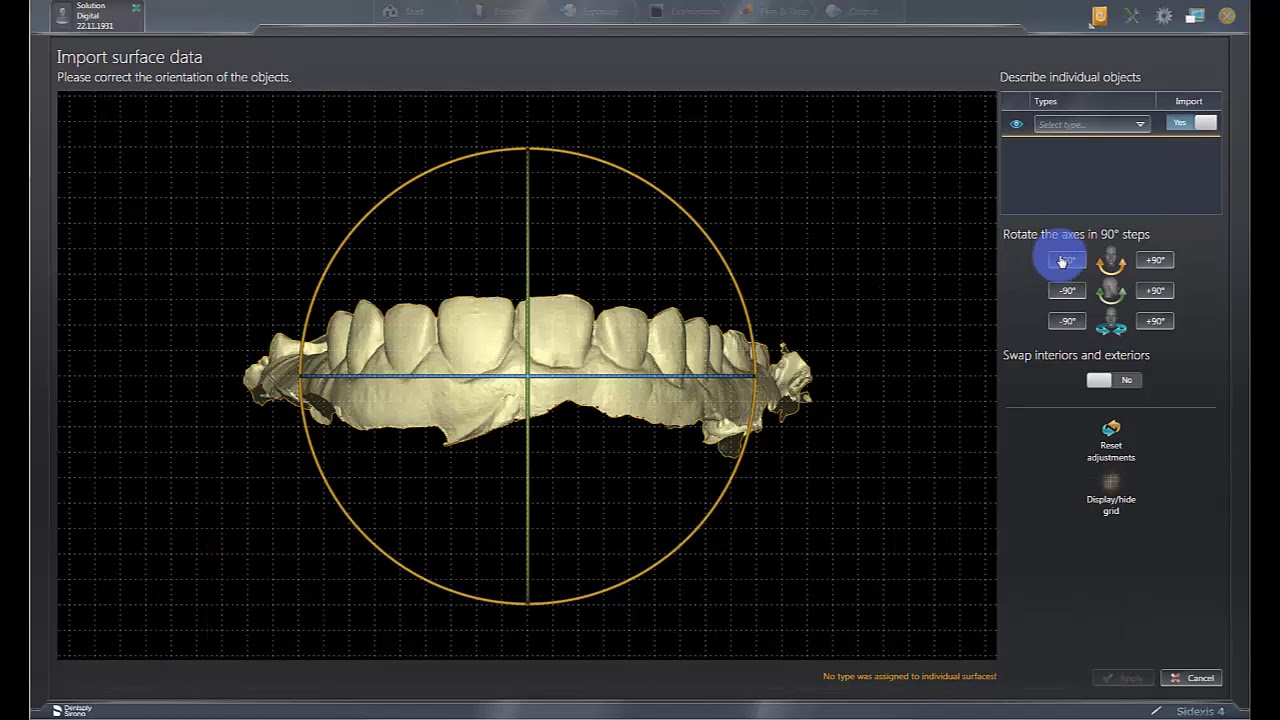This screenshot has width=1280, height=720.
Task: Open the Select type dropdown
Action: pyautogui.click(x=1091, y=124)
